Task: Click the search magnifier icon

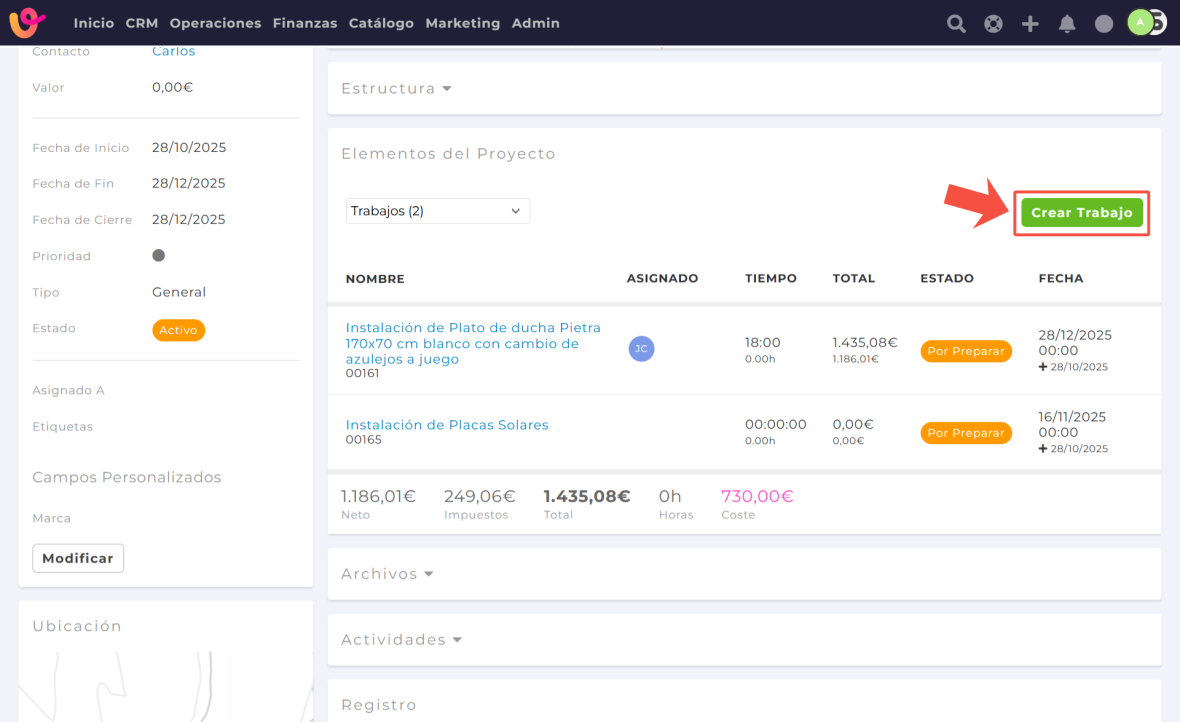Action: (x=956, y=23)
